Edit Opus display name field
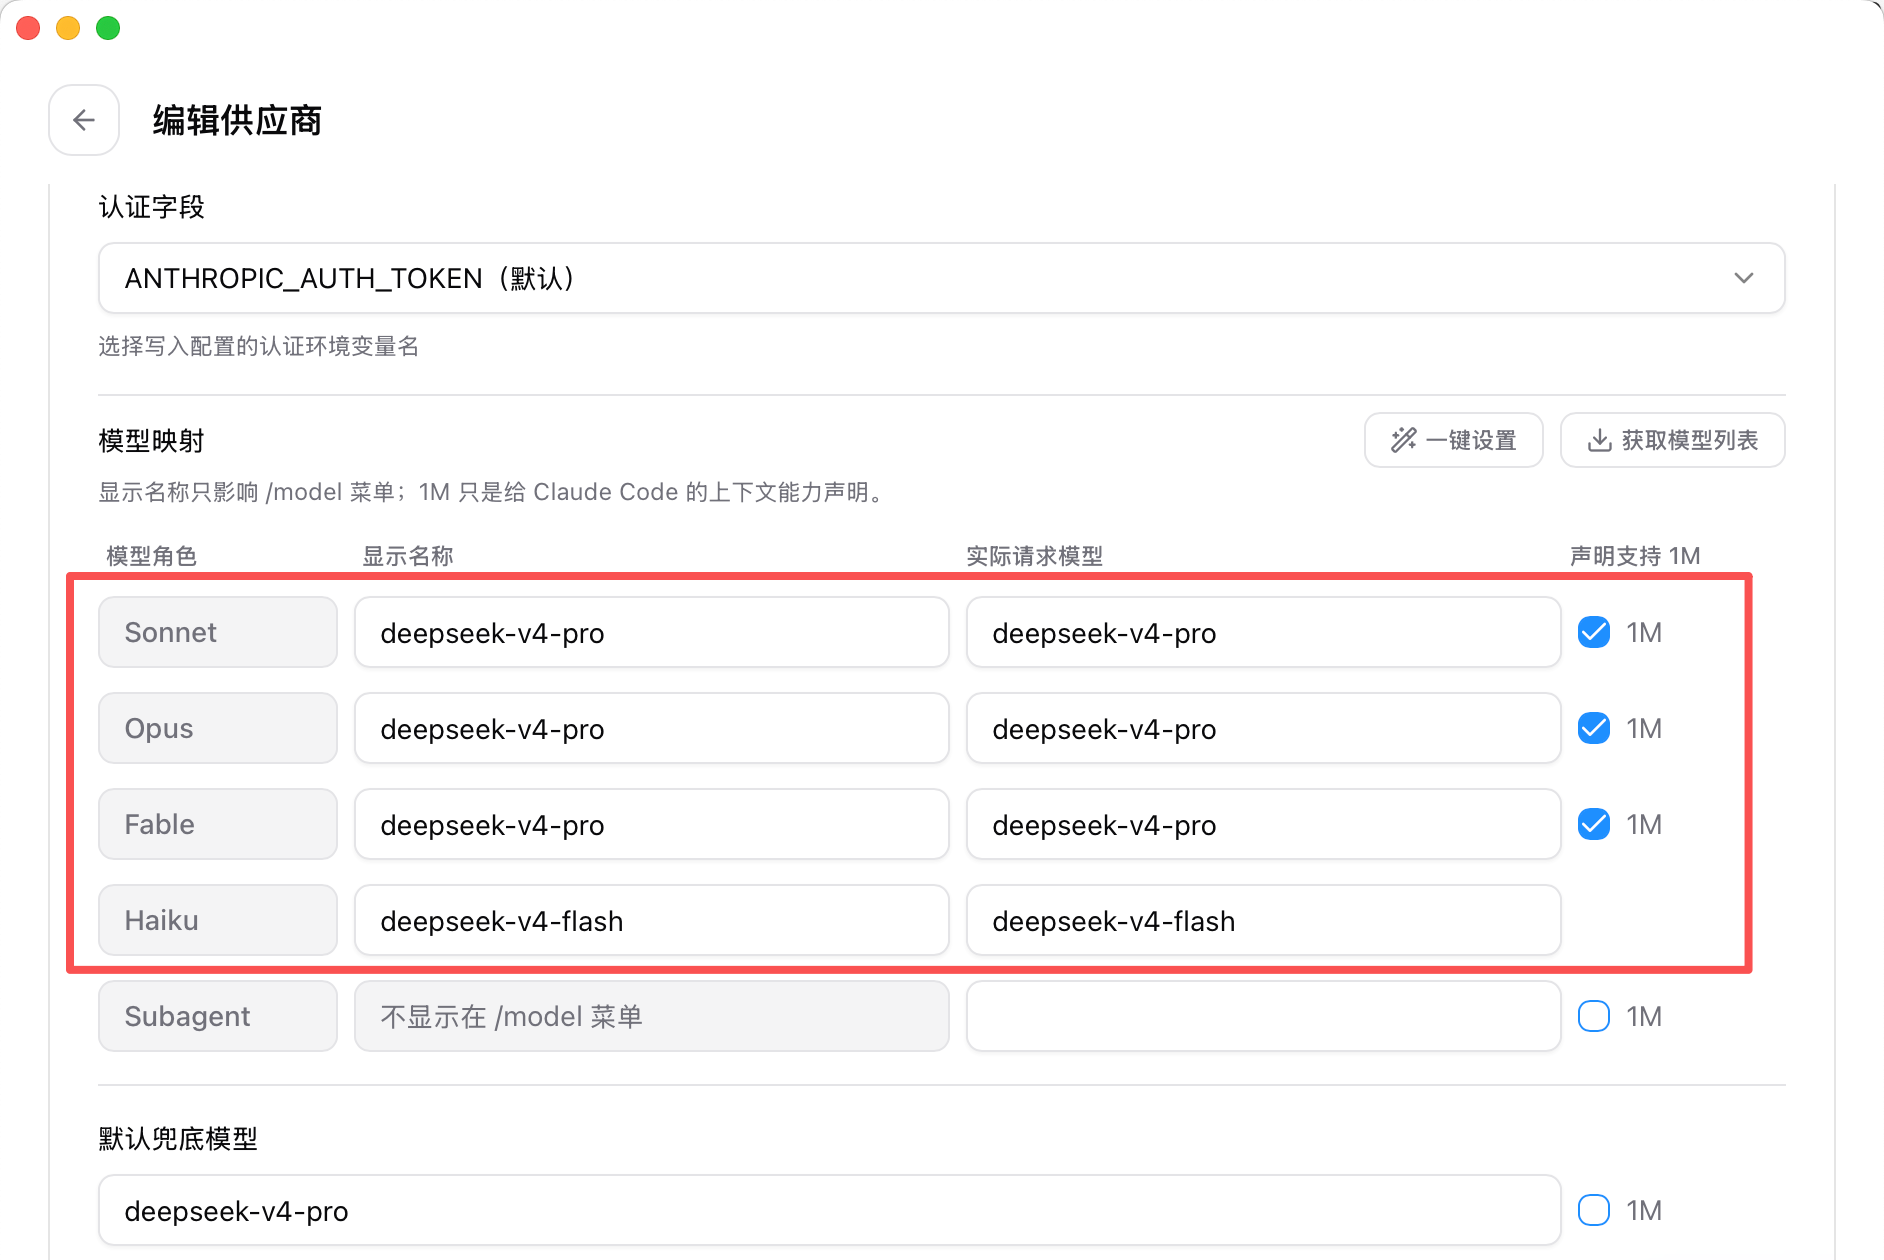This screenshot has height=1260, width=1884. click(651, 728)
